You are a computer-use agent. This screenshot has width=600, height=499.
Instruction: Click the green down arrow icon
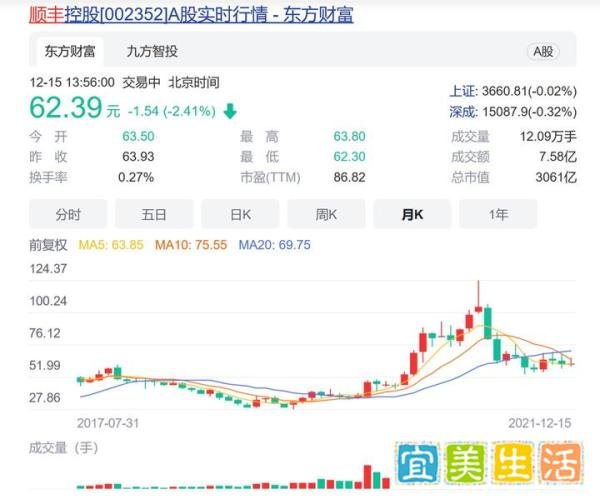click(x=230, y=112)
